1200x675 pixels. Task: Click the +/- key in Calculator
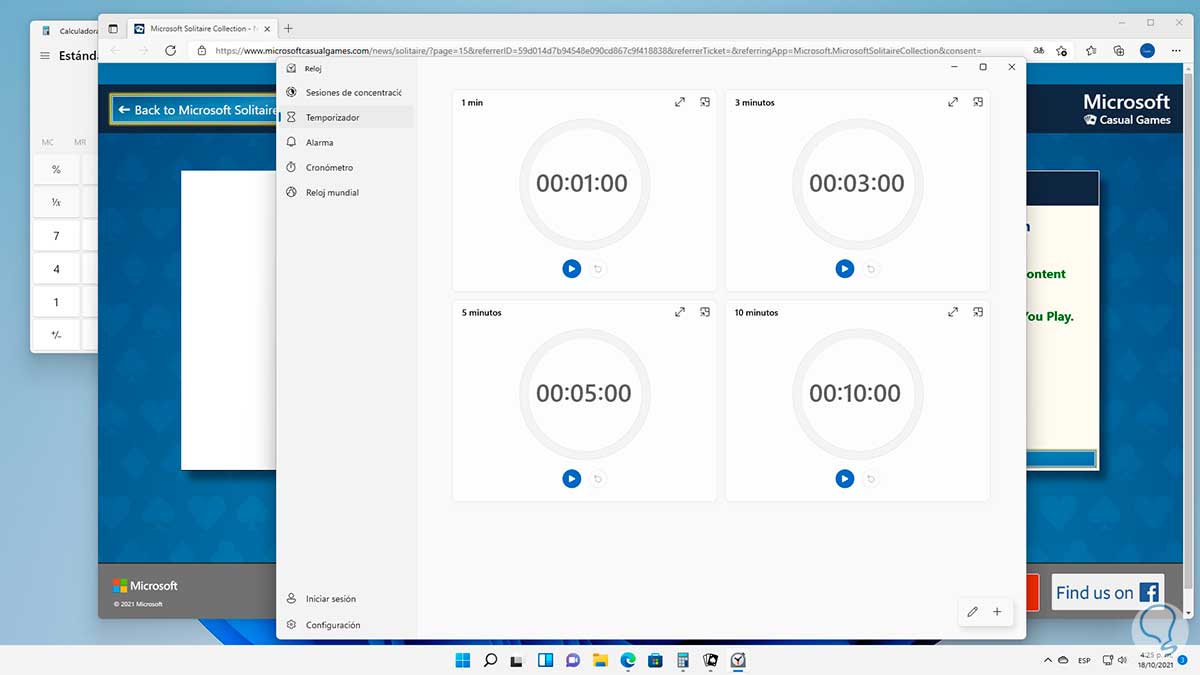pos(56,335)
